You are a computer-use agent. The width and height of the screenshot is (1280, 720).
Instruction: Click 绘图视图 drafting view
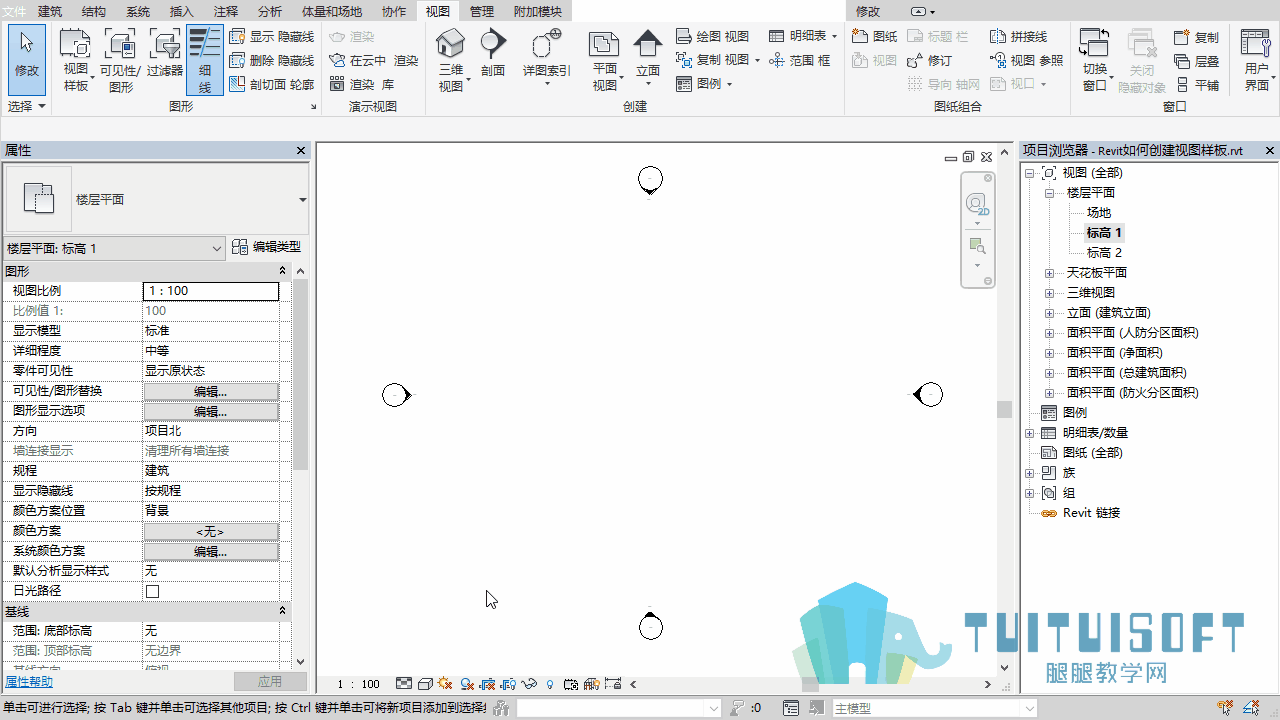click(712, 36)
